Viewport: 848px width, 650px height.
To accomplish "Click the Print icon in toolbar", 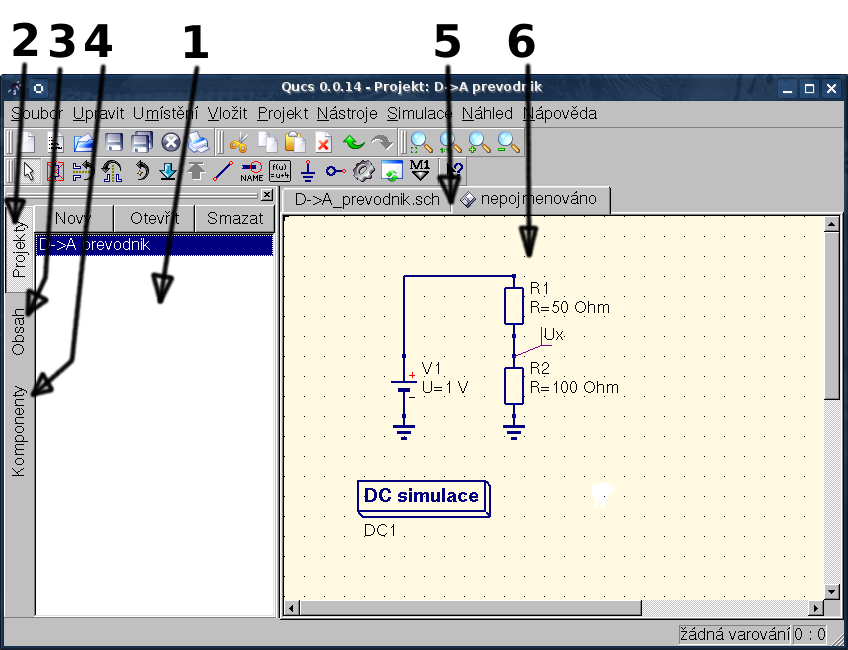I will [198, 142].
